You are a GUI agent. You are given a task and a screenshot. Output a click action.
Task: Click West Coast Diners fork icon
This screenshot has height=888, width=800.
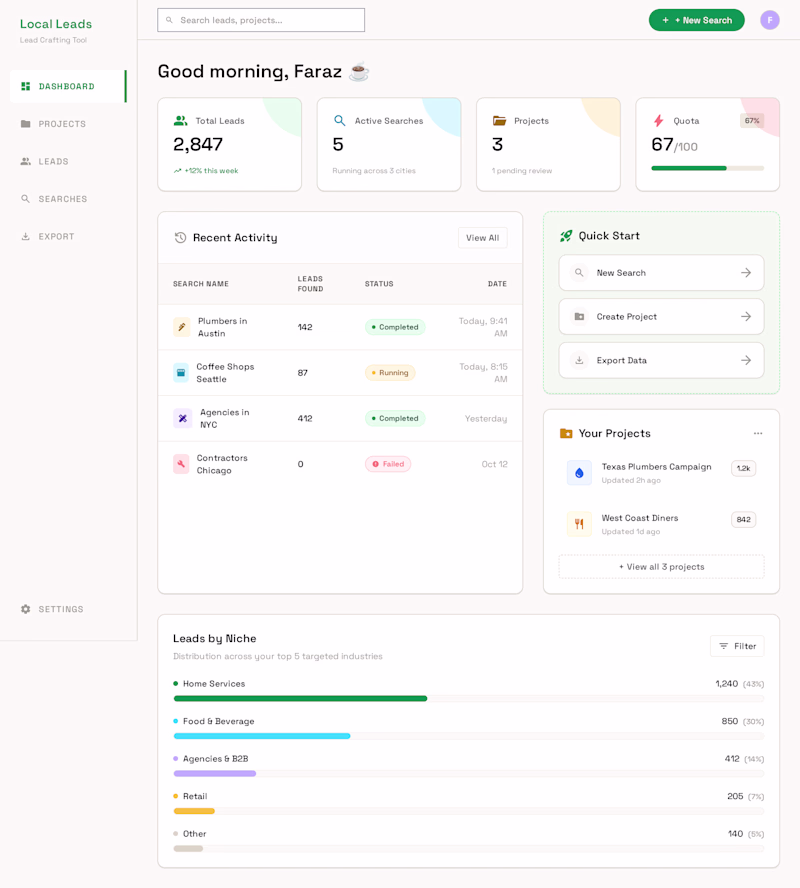579,524
